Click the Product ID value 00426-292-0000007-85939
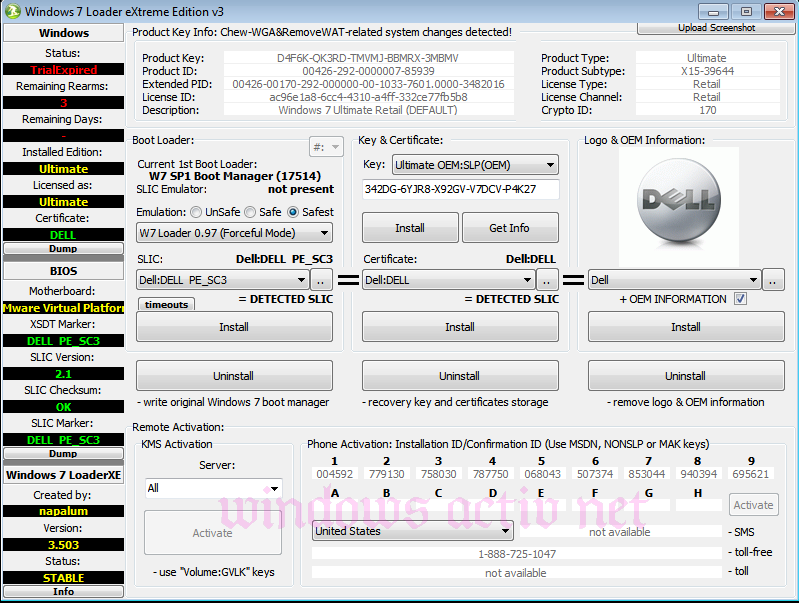This screenshot has height=603, width=799. coord(368,71)
